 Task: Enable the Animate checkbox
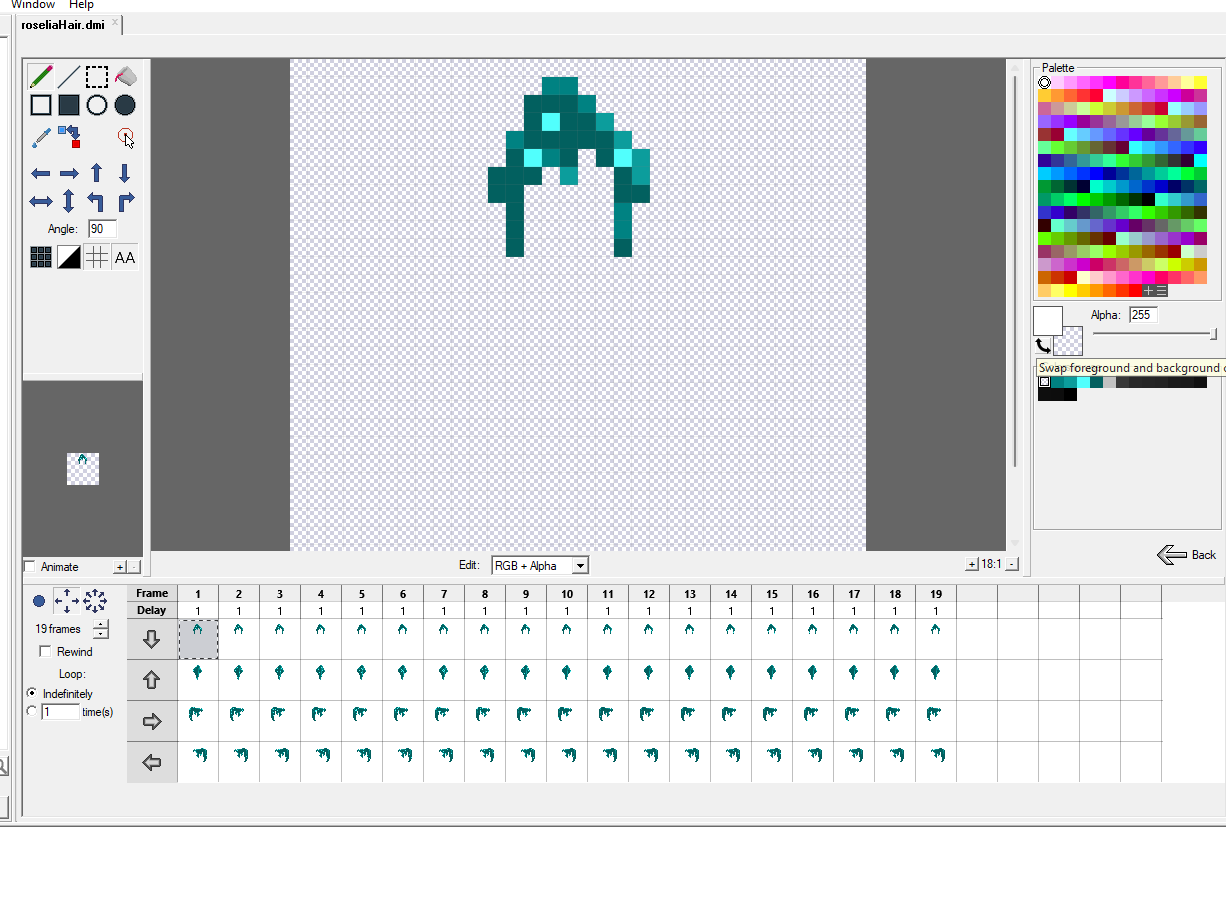(29, 567)
